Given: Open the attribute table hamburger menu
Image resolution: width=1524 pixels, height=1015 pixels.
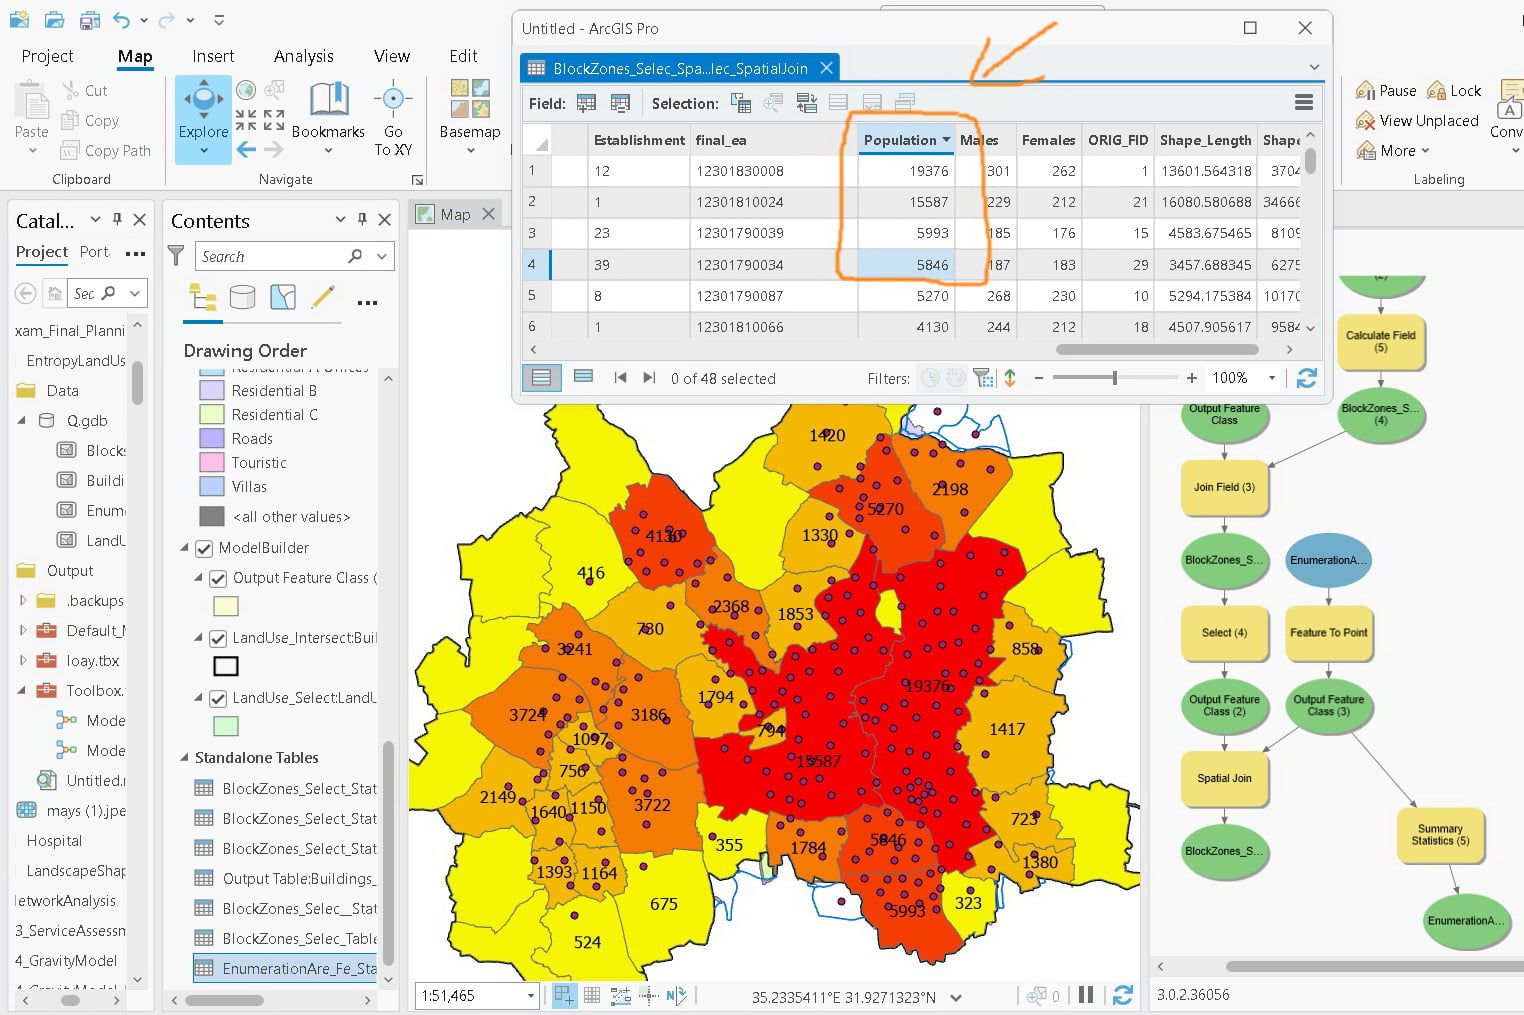Looking at the screenshot, I should tap(1303, 102).
